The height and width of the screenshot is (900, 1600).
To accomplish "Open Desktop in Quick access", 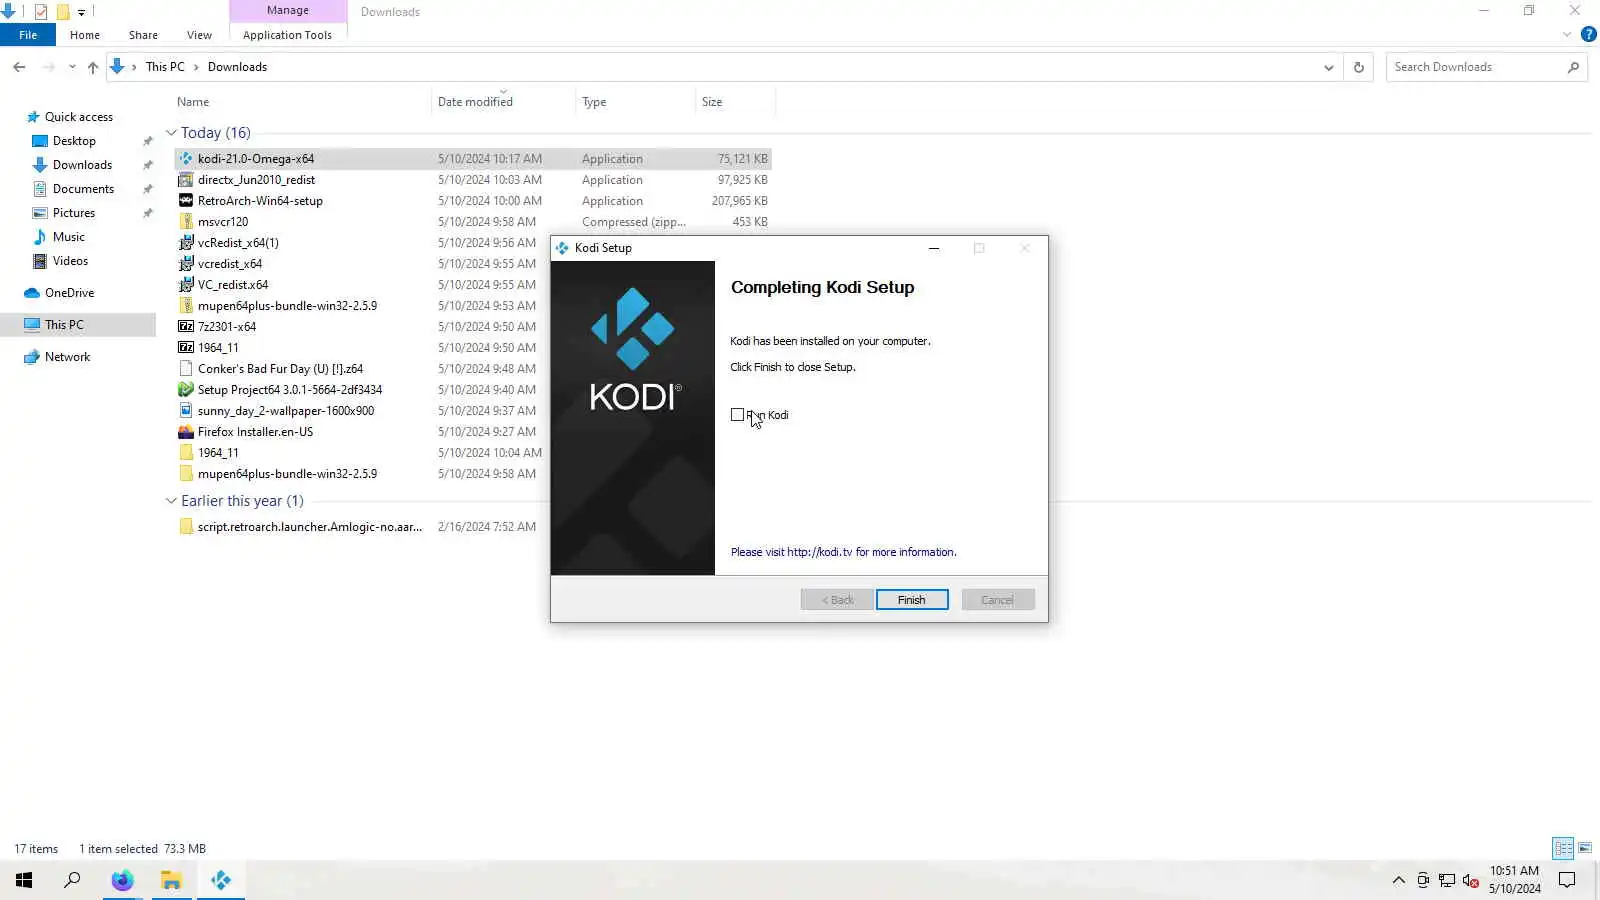I will coord(74,141).
